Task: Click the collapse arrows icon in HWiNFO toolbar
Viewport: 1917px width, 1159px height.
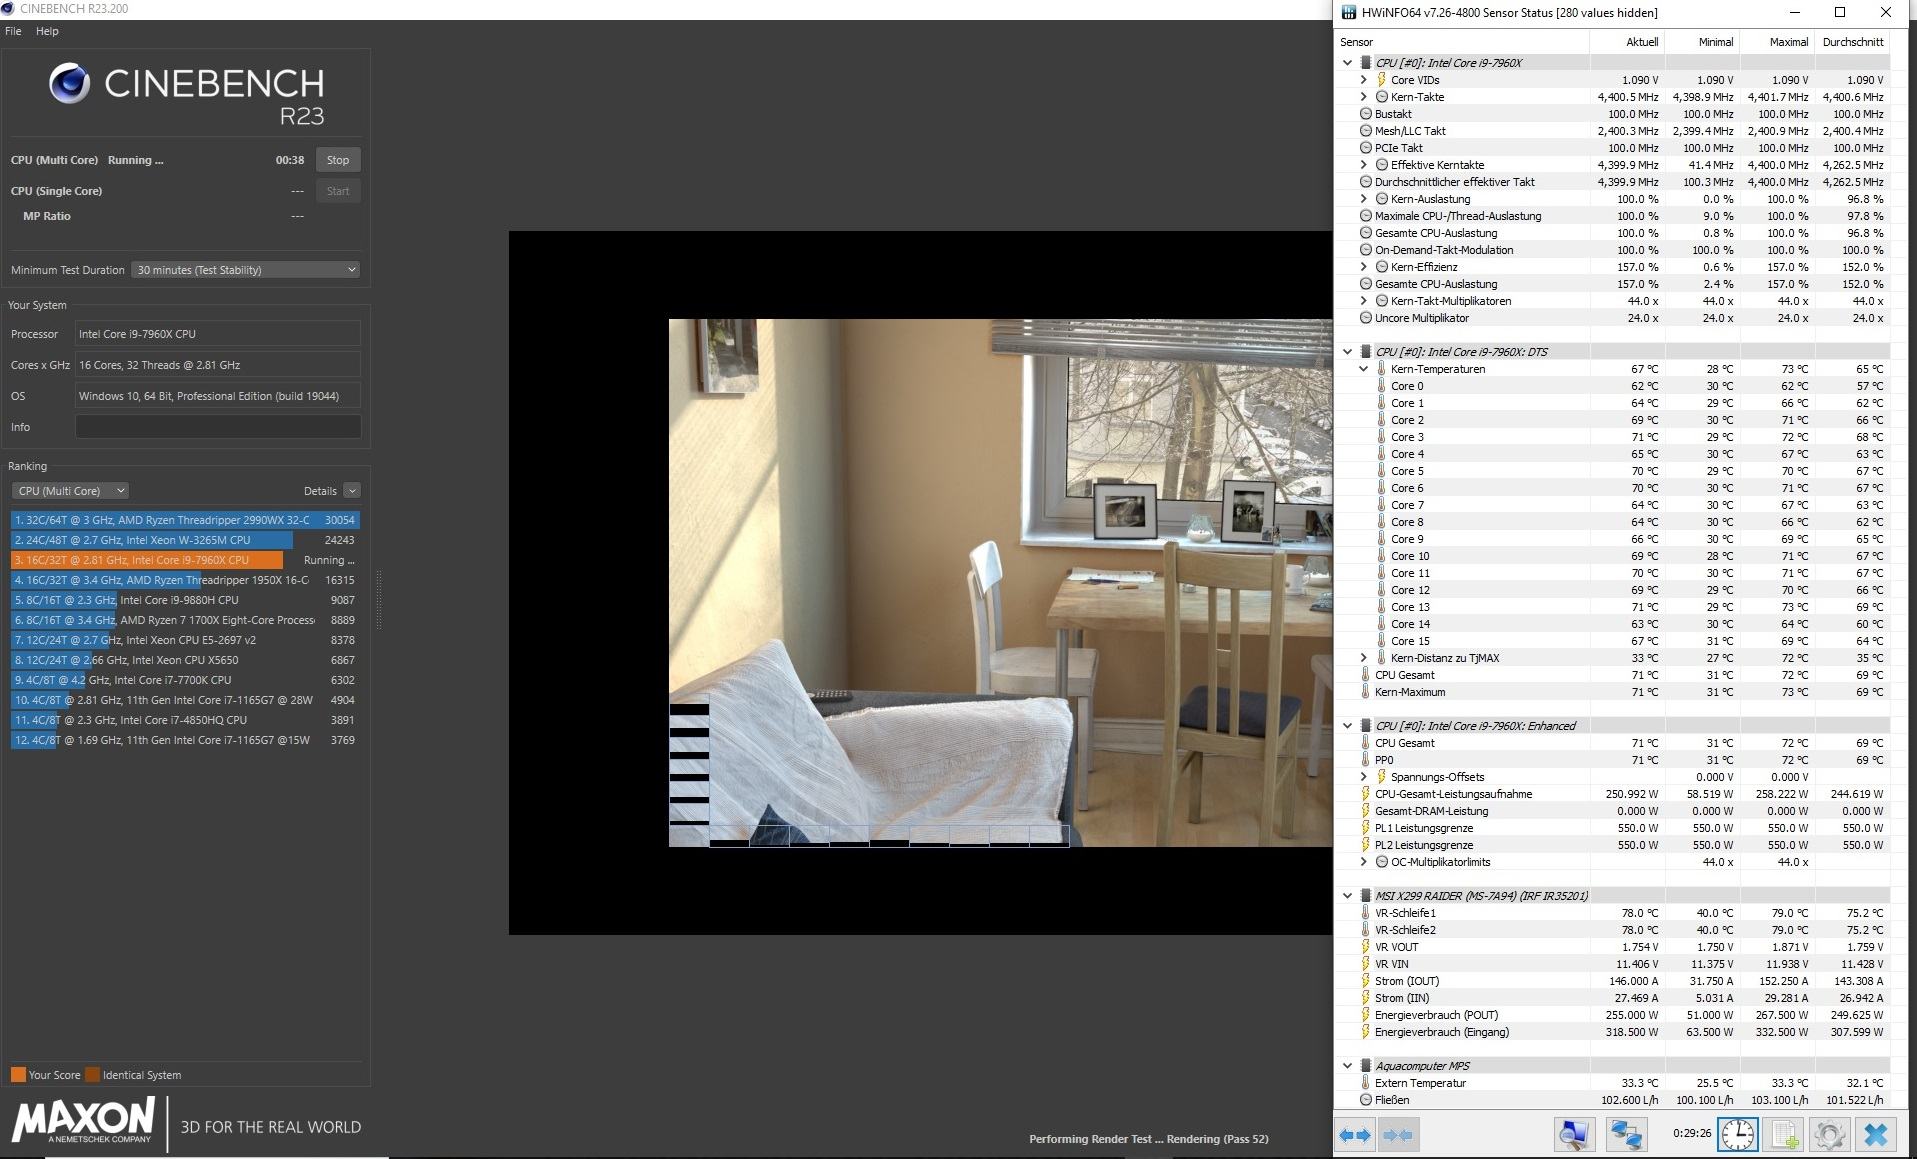Action: [1397, 1135]
